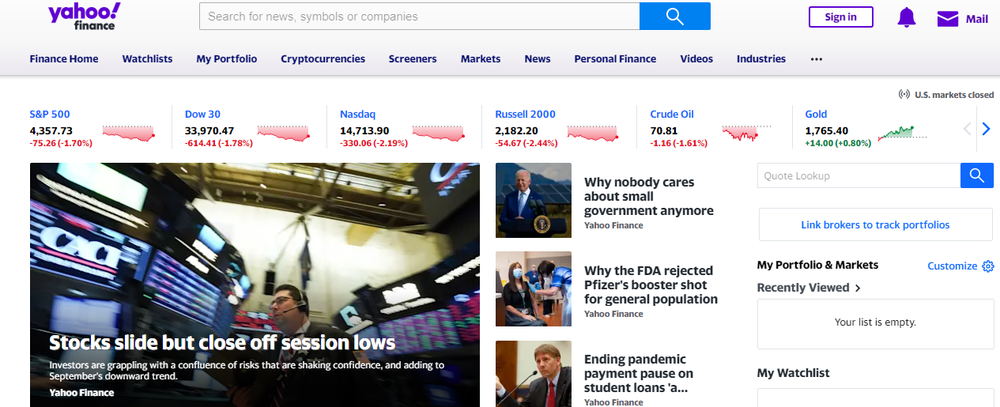
Task: Click the Yahoo Finance logo
Action: click(84, 16)
